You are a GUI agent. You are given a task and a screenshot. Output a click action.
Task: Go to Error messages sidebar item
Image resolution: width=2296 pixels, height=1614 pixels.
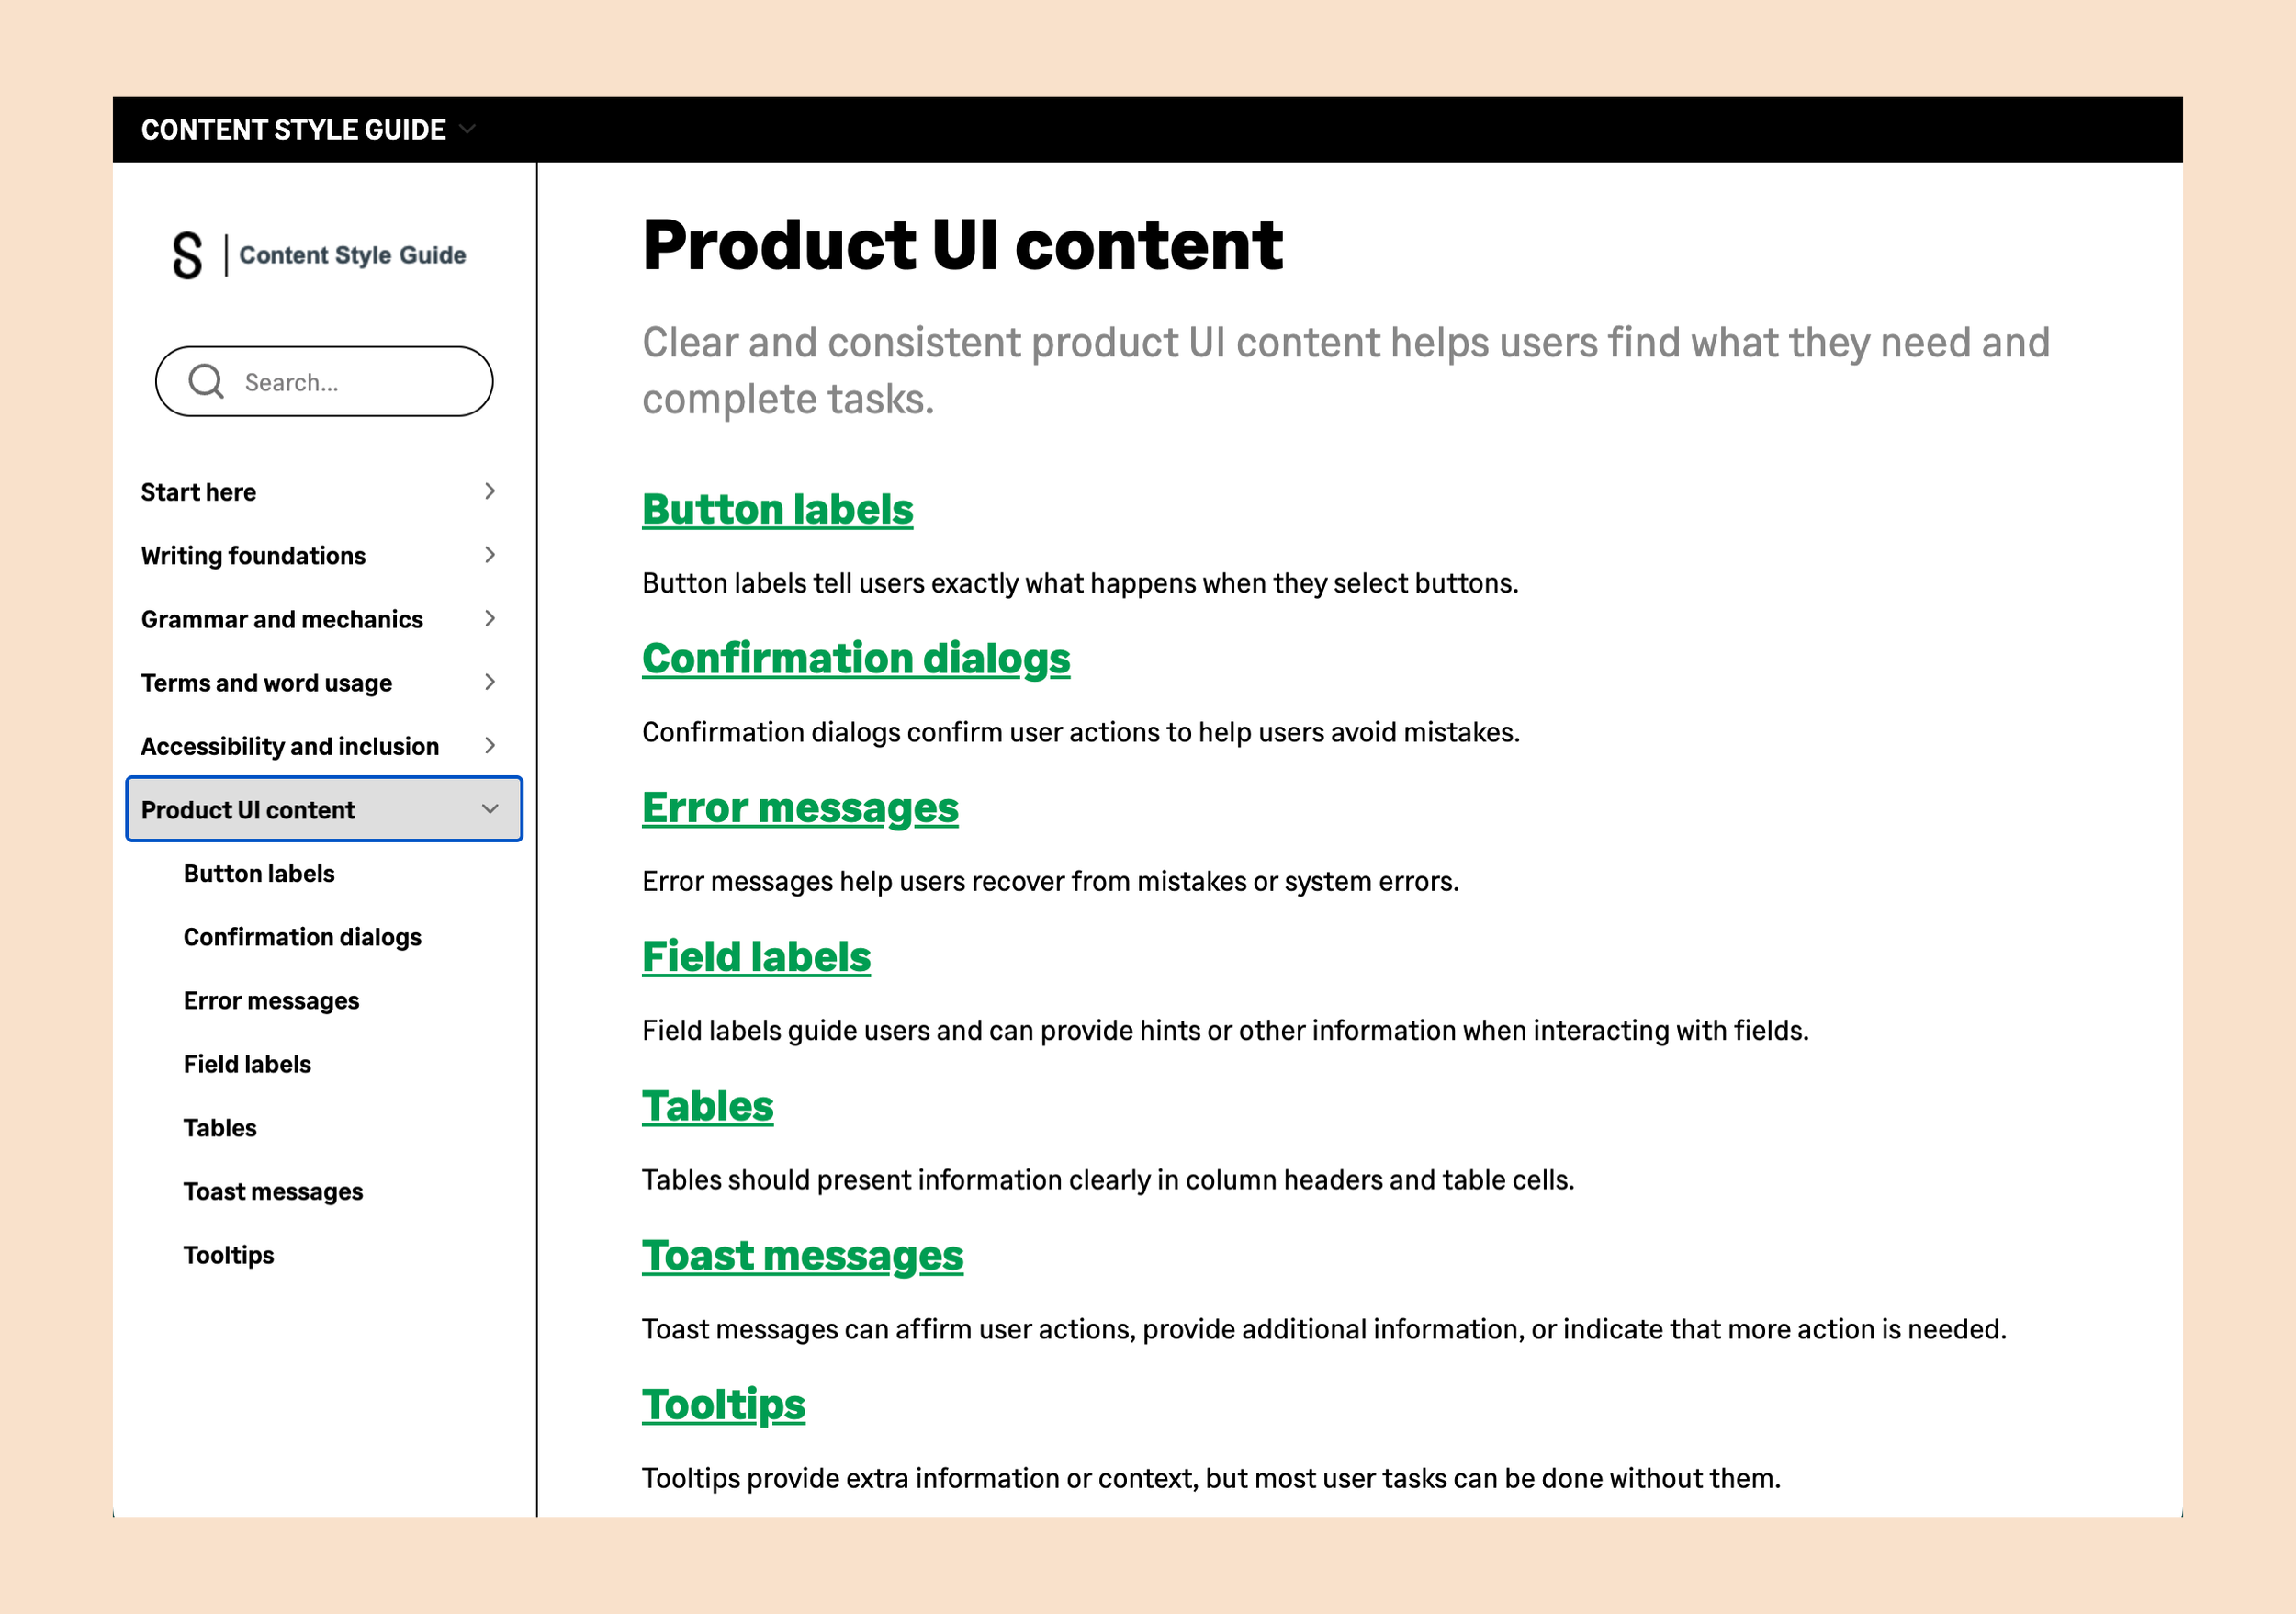[271, 1000]
